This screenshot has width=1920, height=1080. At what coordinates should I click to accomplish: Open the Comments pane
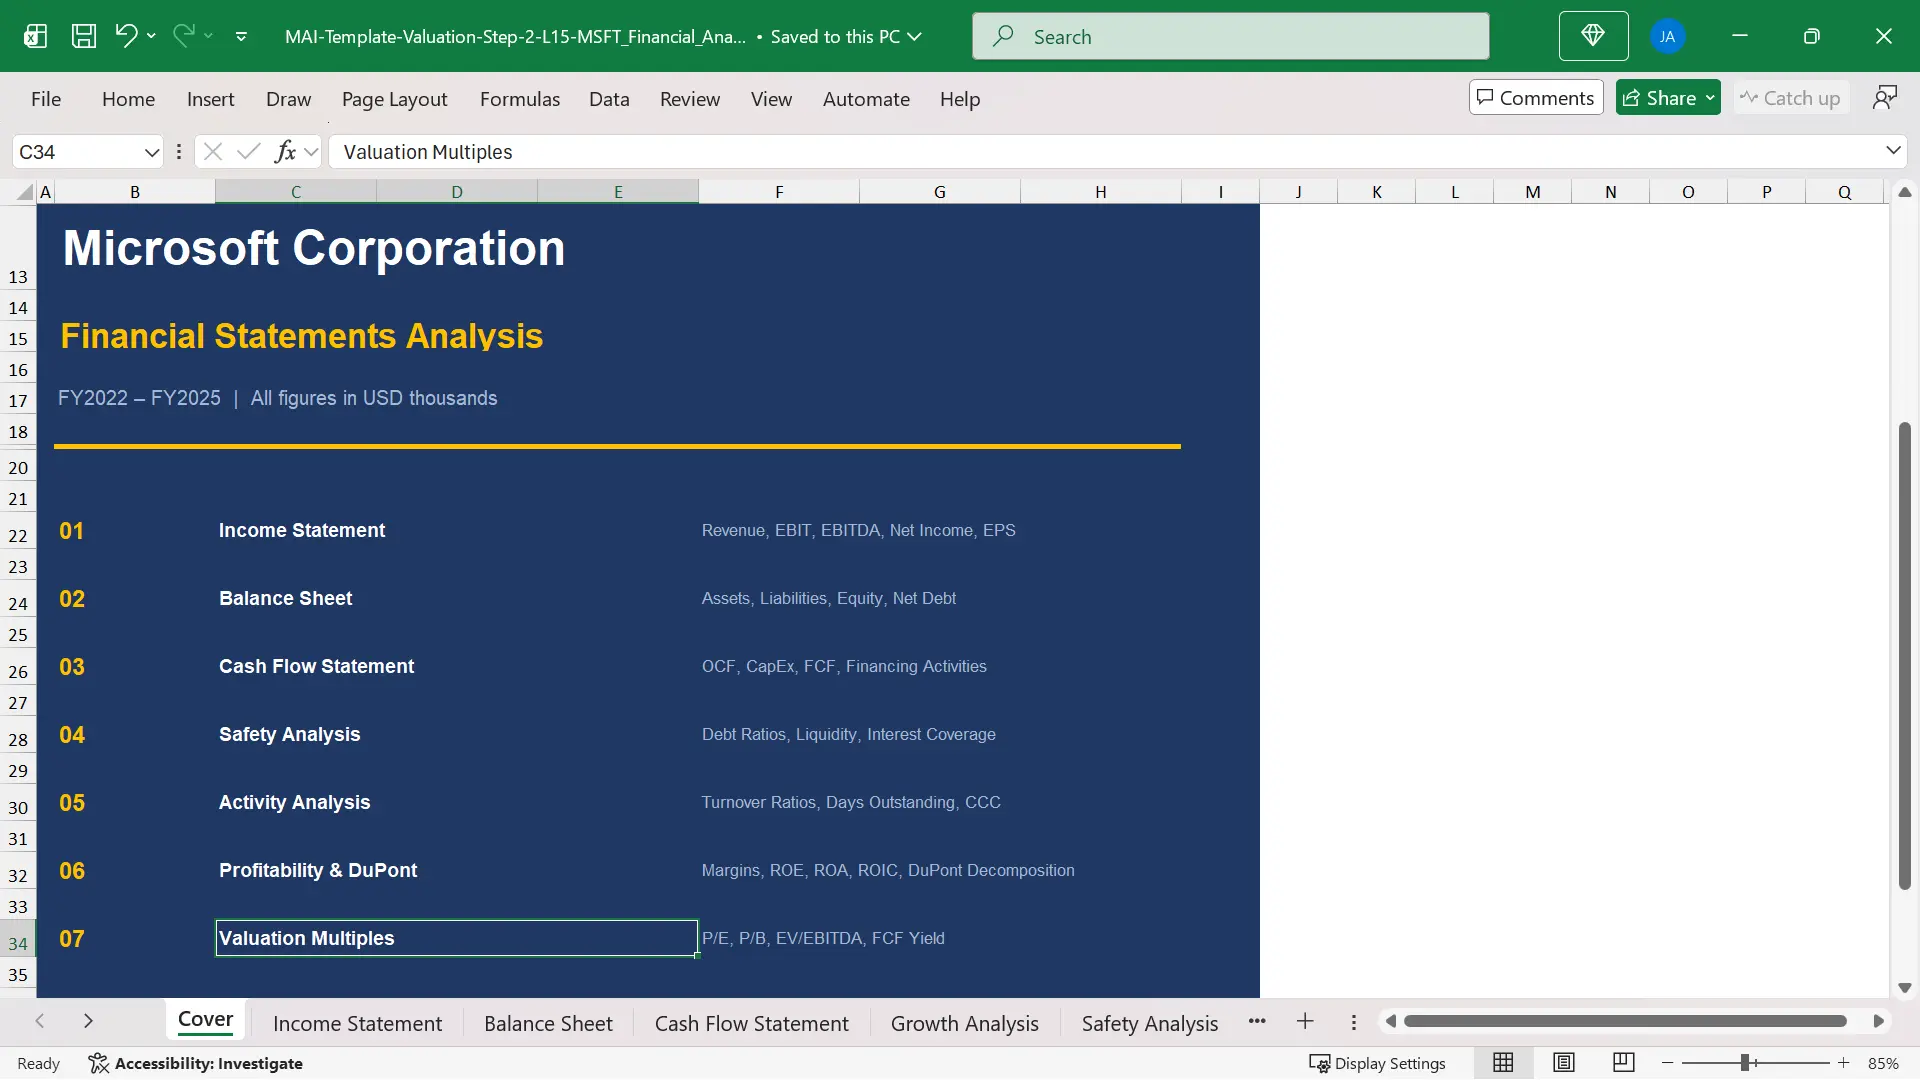pyautogui.click(x=1536, y=97)
